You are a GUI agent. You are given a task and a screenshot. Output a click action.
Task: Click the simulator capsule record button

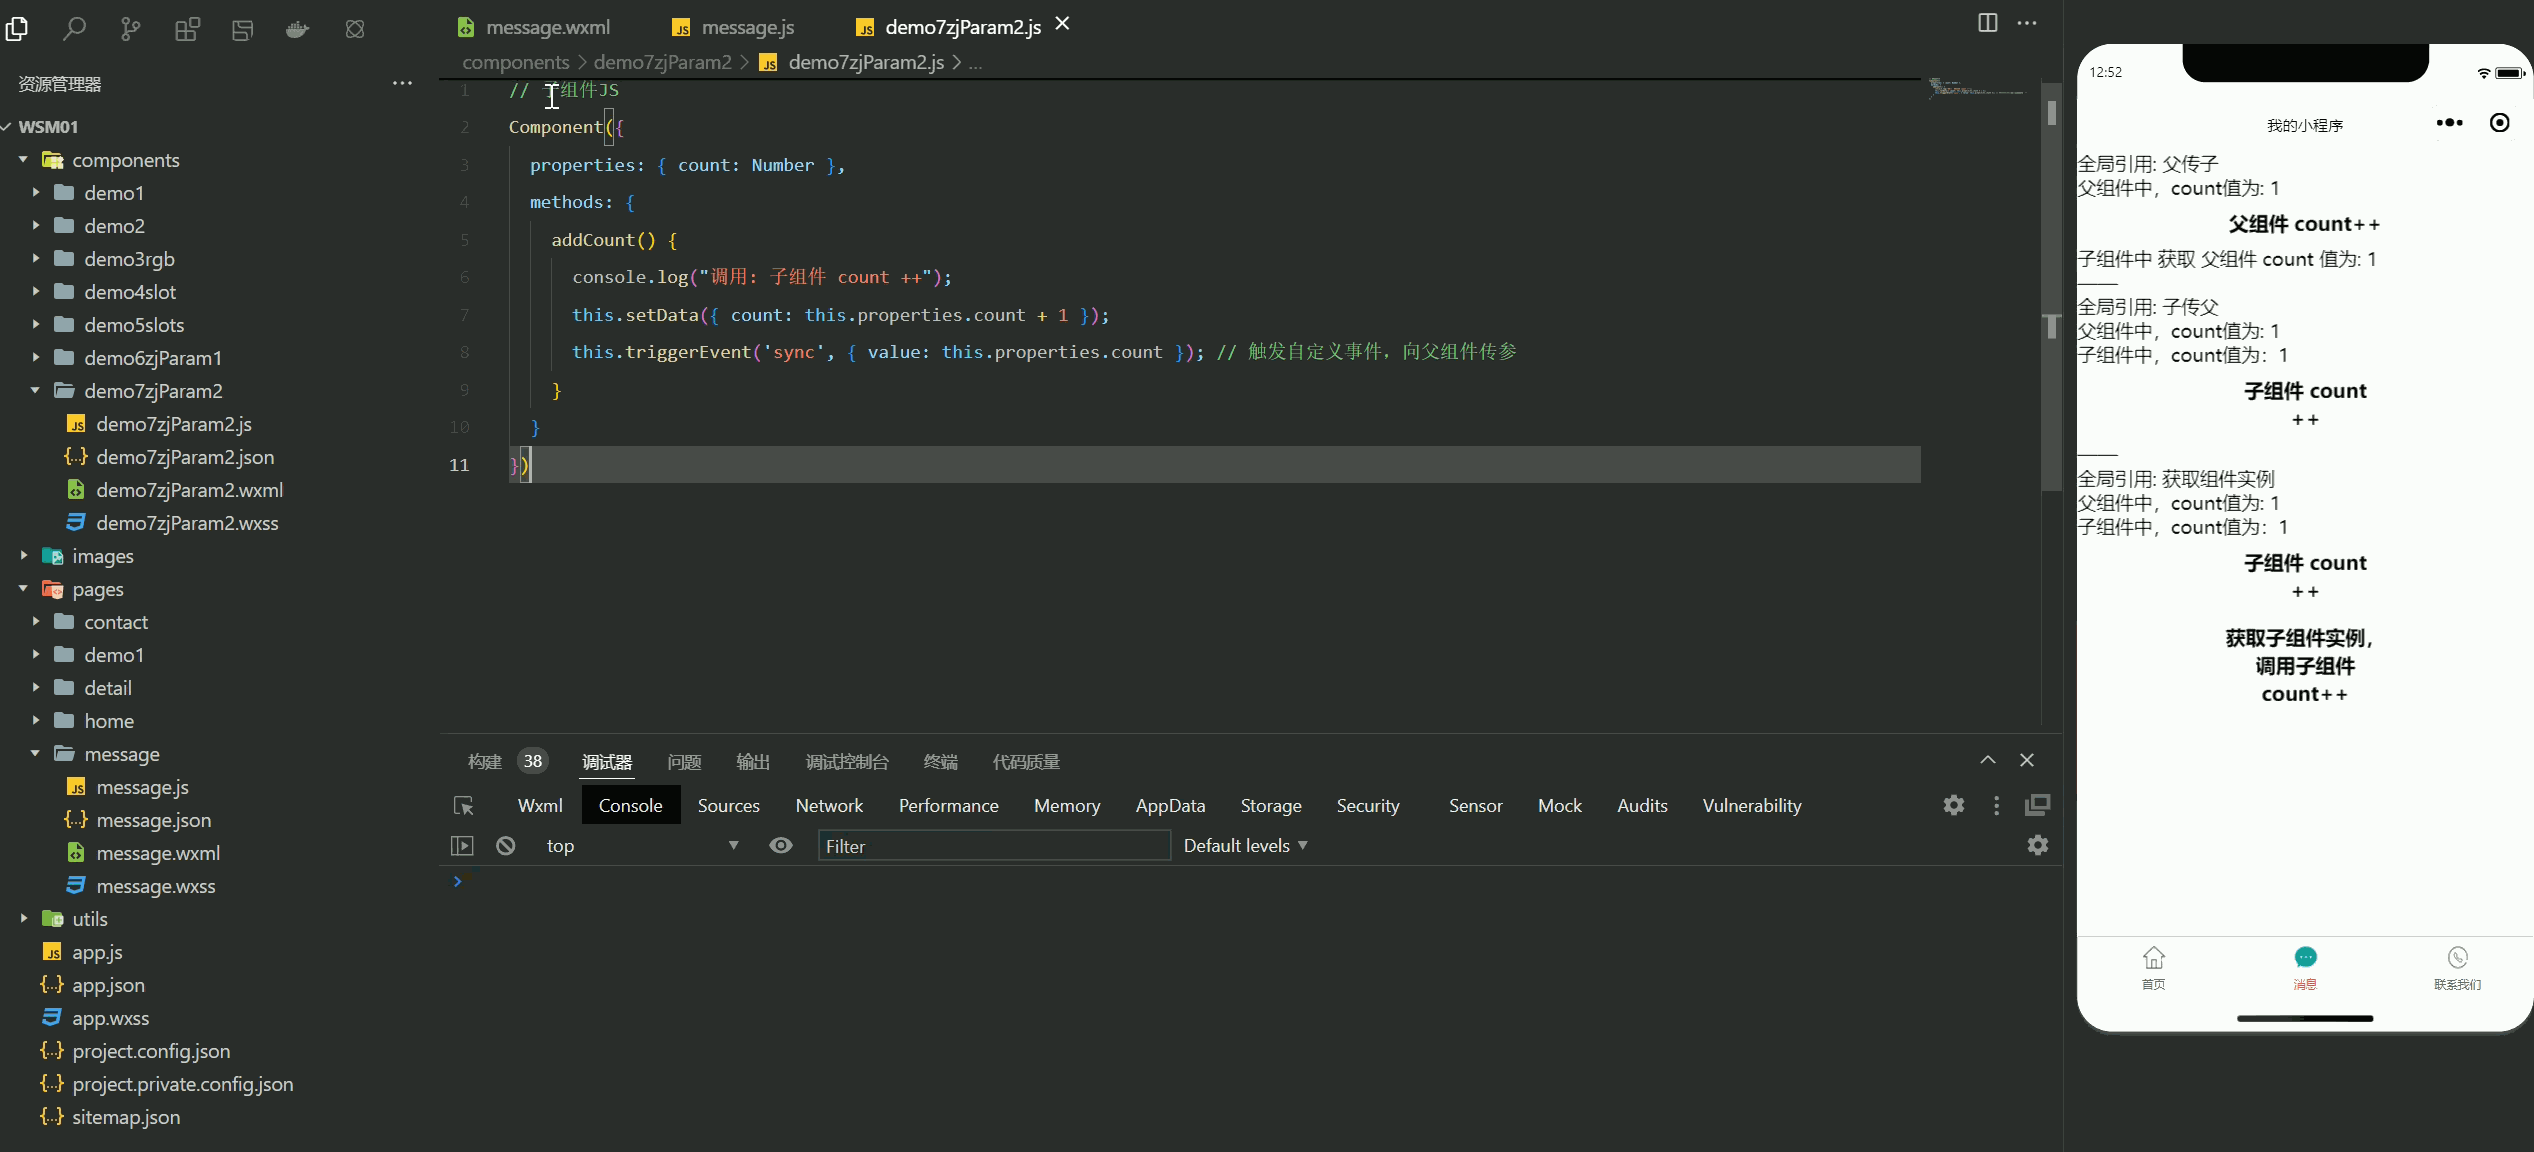pyautogui.click(x=2499, y=123)
